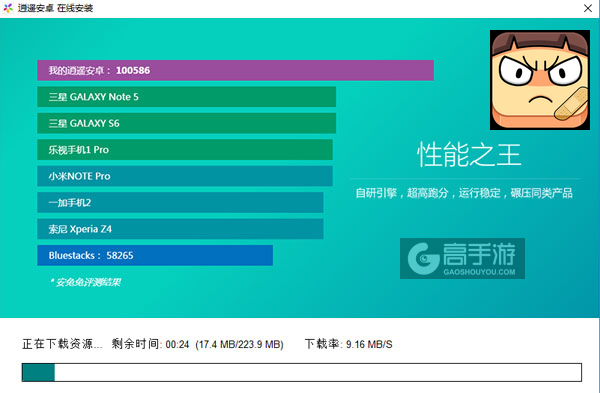Click the 自研引擎 description line
600x393 pixels.
[464, 193]
